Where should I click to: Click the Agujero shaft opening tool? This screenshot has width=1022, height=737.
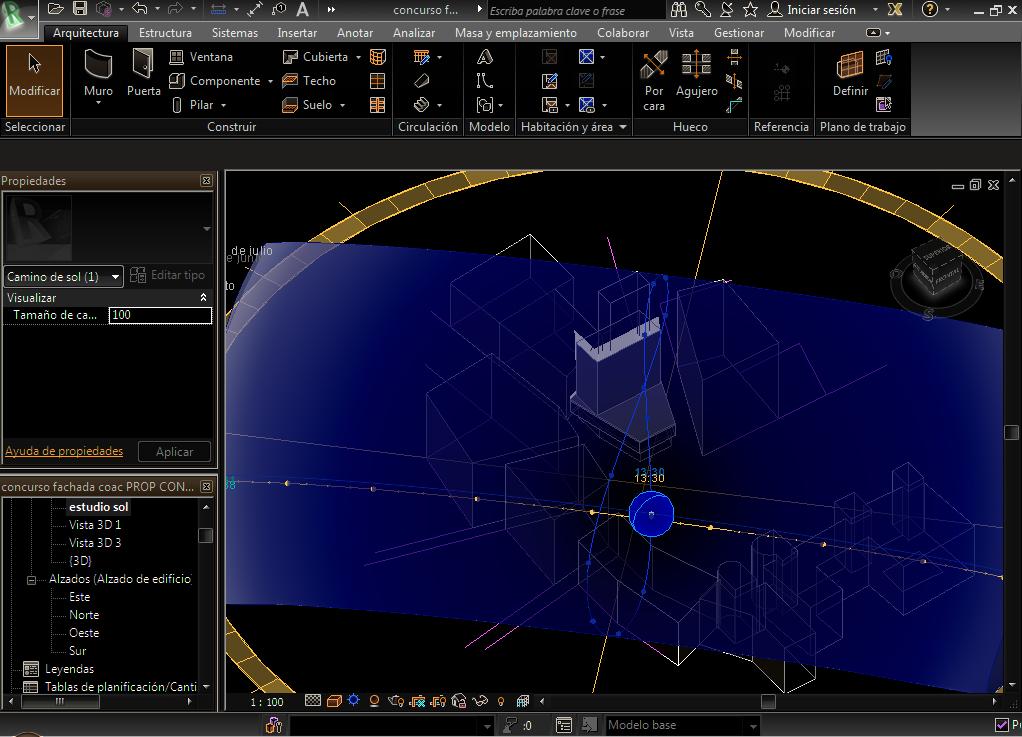click(x=696, y=76)
